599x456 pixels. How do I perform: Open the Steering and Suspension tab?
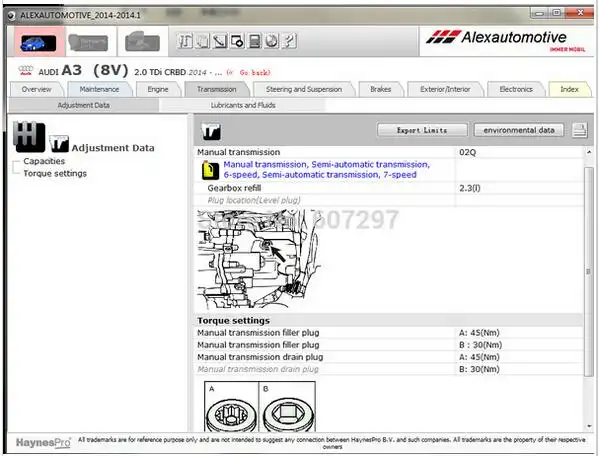pyautogui.click(x=304, y=89)
